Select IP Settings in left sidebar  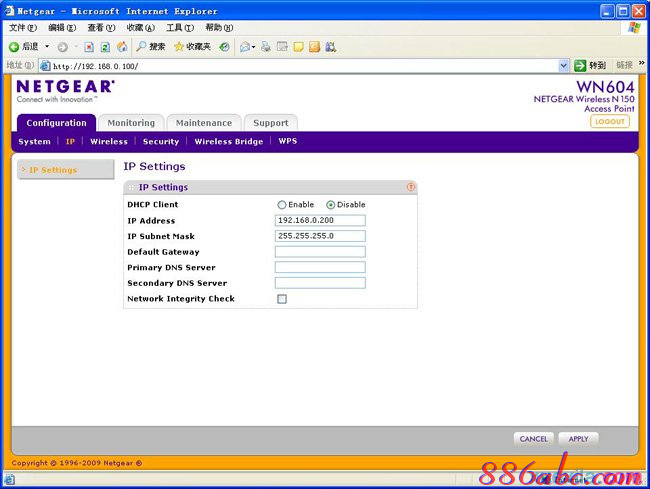pos(65,170)
